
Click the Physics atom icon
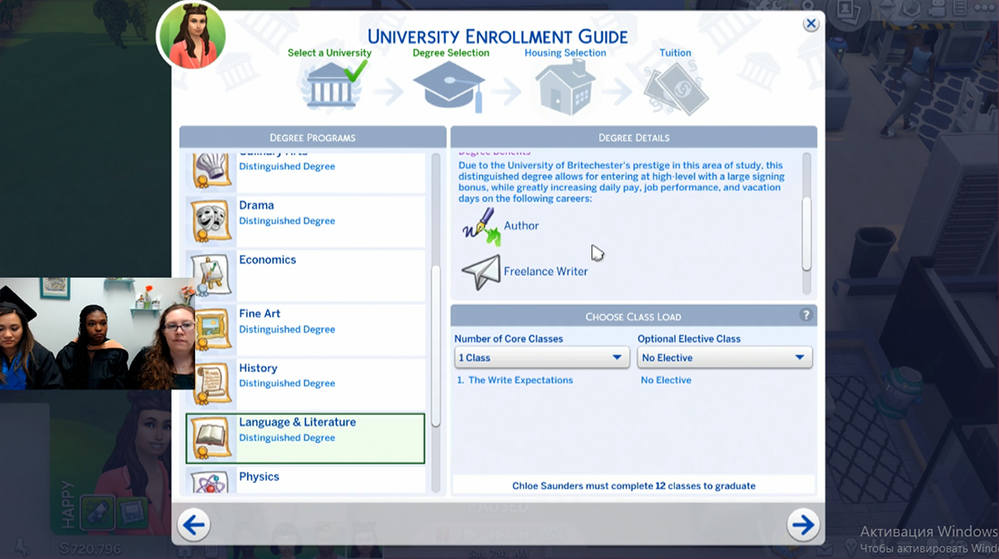click(x=211, y=483)
